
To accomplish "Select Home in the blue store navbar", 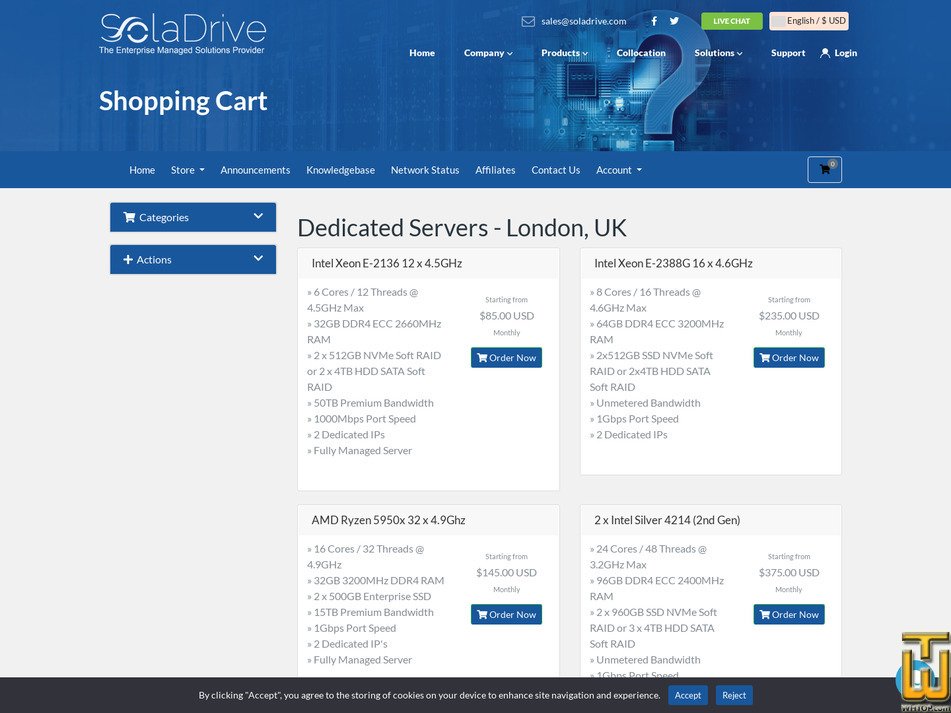I will tap(142, 170).
